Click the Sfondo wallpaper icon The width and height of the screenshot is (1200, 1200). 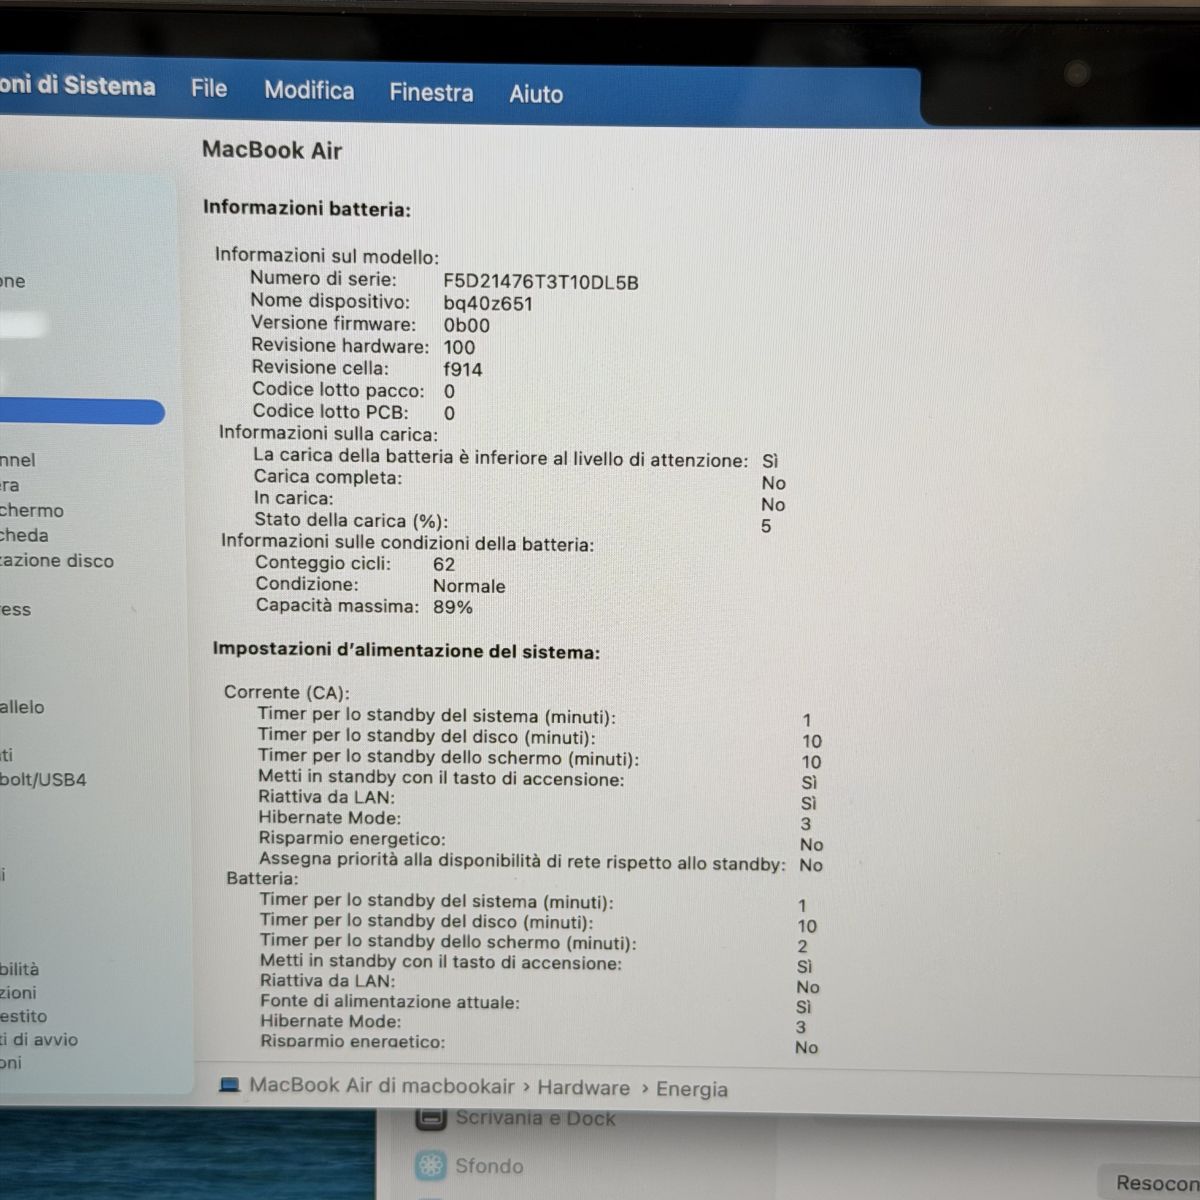[432, 1165]
